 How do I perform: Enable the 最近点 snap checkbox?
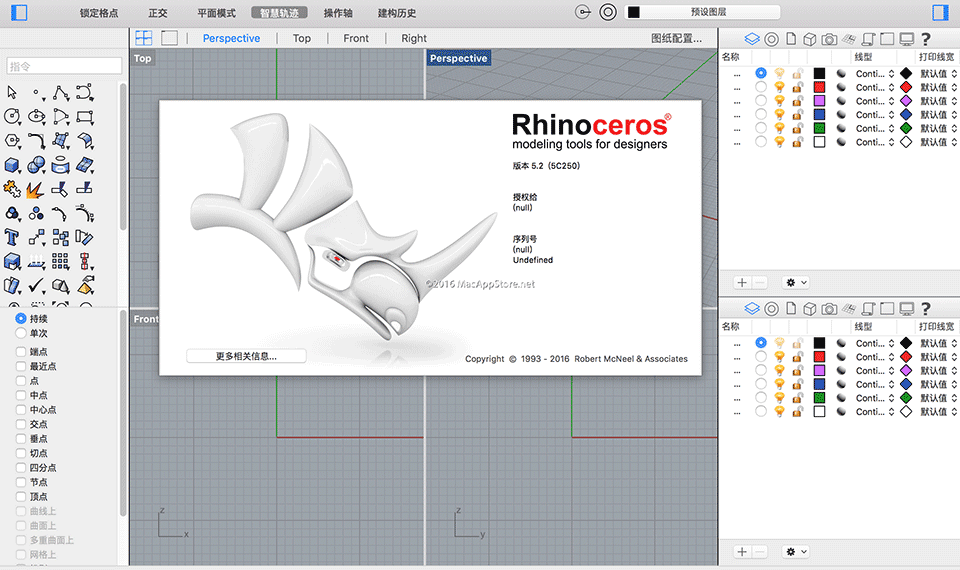[x=21, y=366]
